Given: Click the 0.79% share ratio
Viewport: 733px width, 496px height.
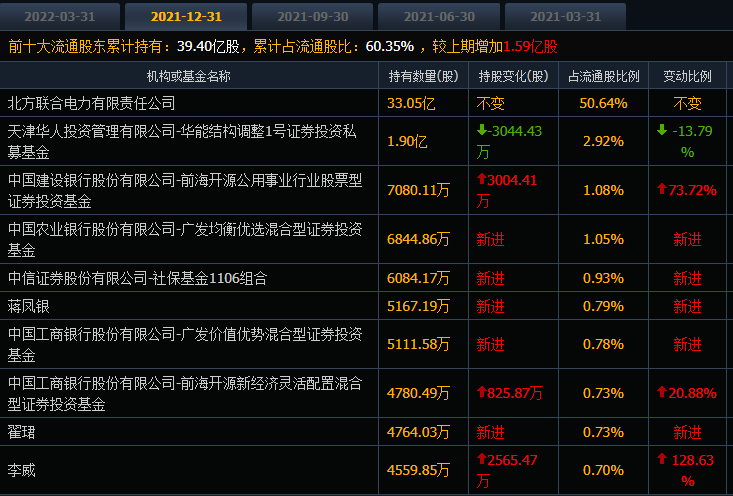Looking at the screenshot, I should 603,307.
